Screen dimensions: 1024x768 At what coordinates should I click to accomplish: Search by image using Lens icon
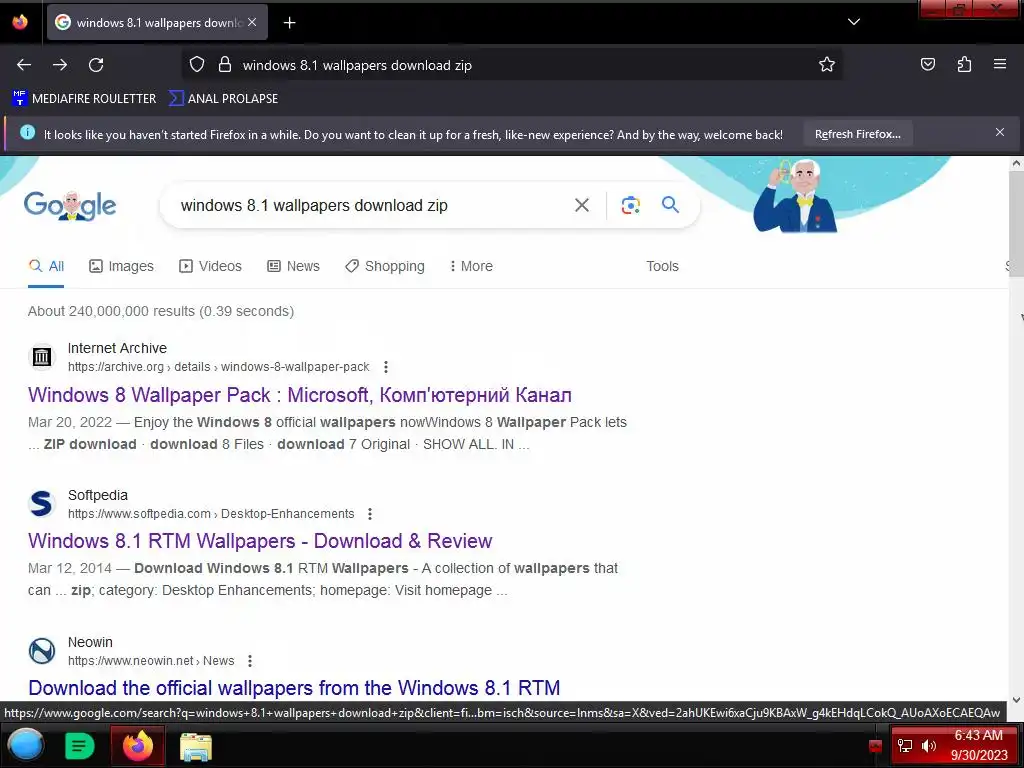pyautogui.click(x=630, y=205)
